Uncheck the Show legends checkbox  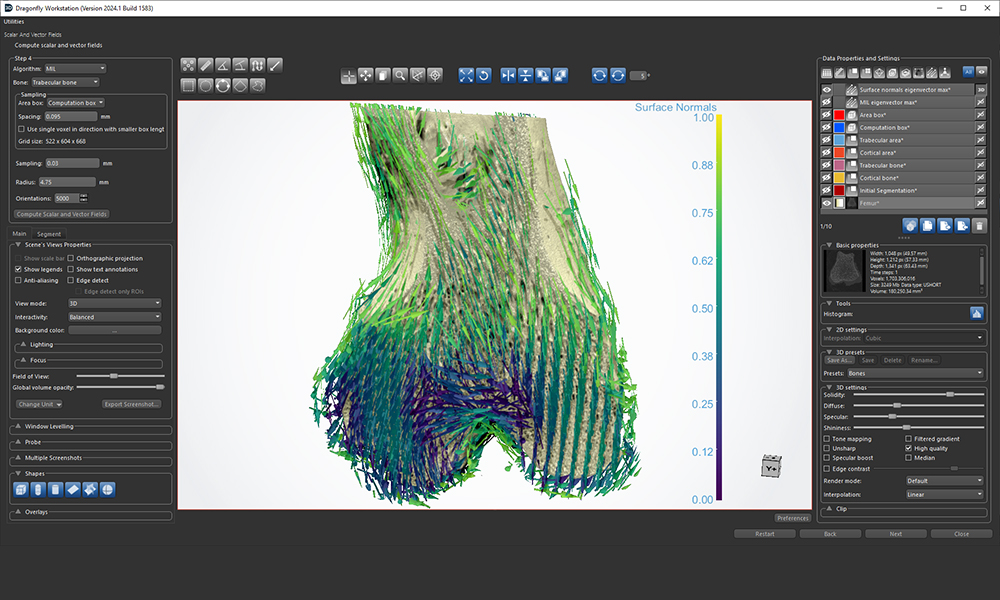click(19, 269)
